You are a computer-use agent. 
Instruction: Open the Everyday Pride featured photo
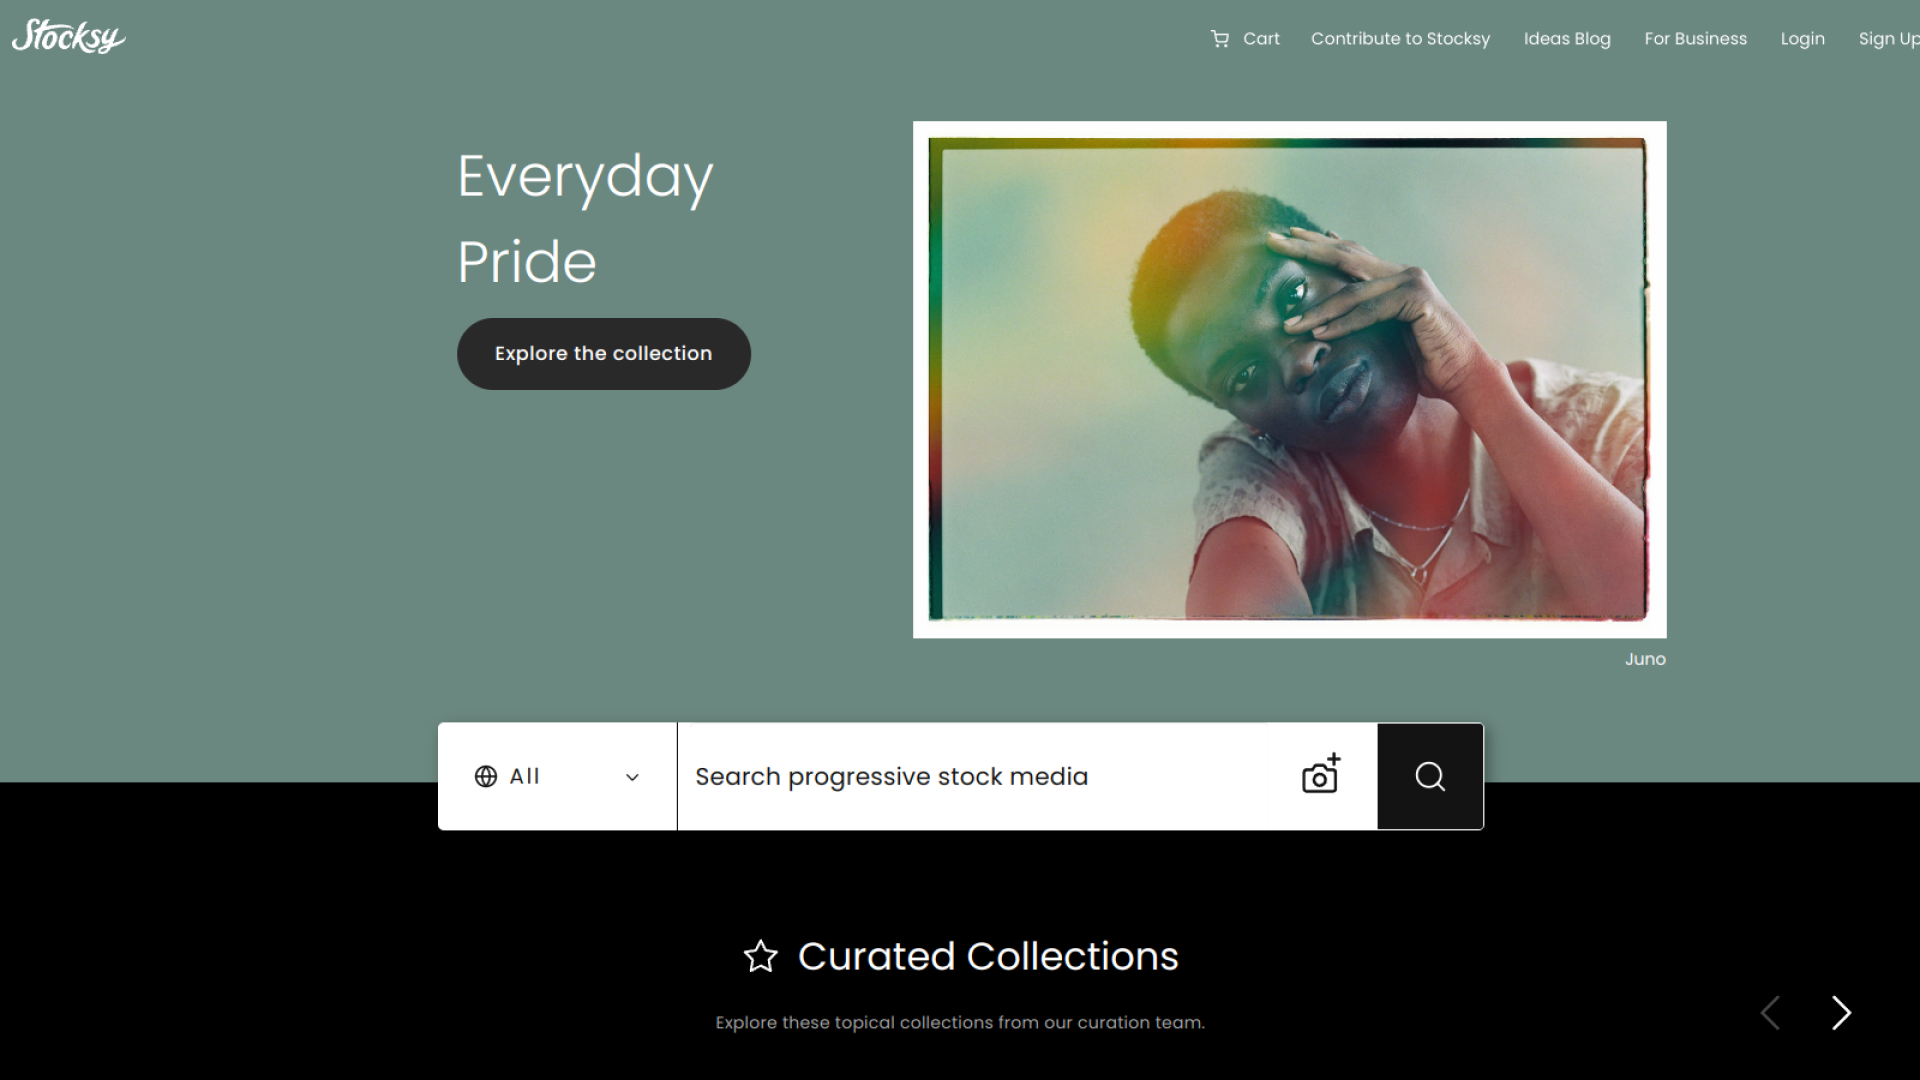(1289, 380)
